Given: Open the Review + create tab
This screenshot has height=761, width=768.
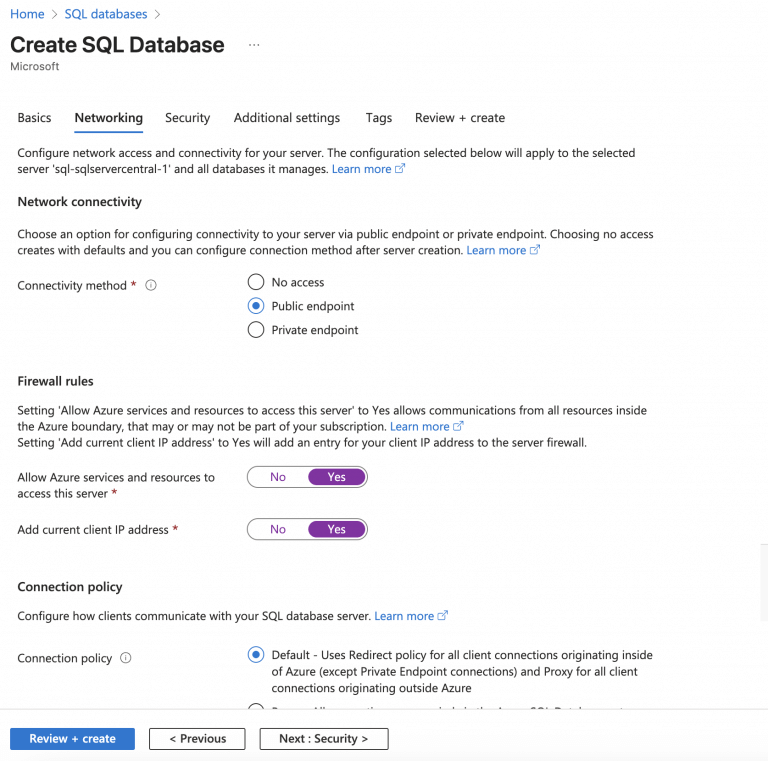Looking at the screenshot, I should pos(460,118).
